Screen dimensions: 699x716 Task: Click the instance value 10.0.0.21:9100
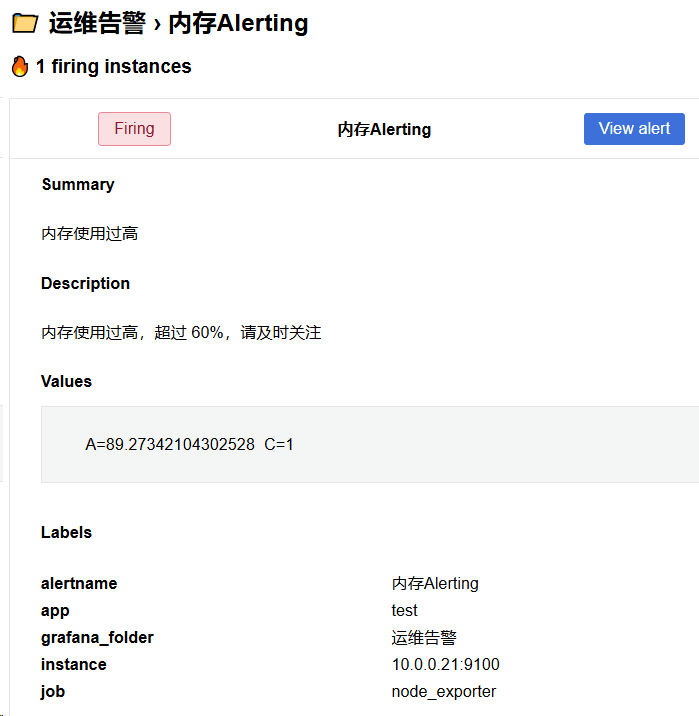click(x=445, y=664)
